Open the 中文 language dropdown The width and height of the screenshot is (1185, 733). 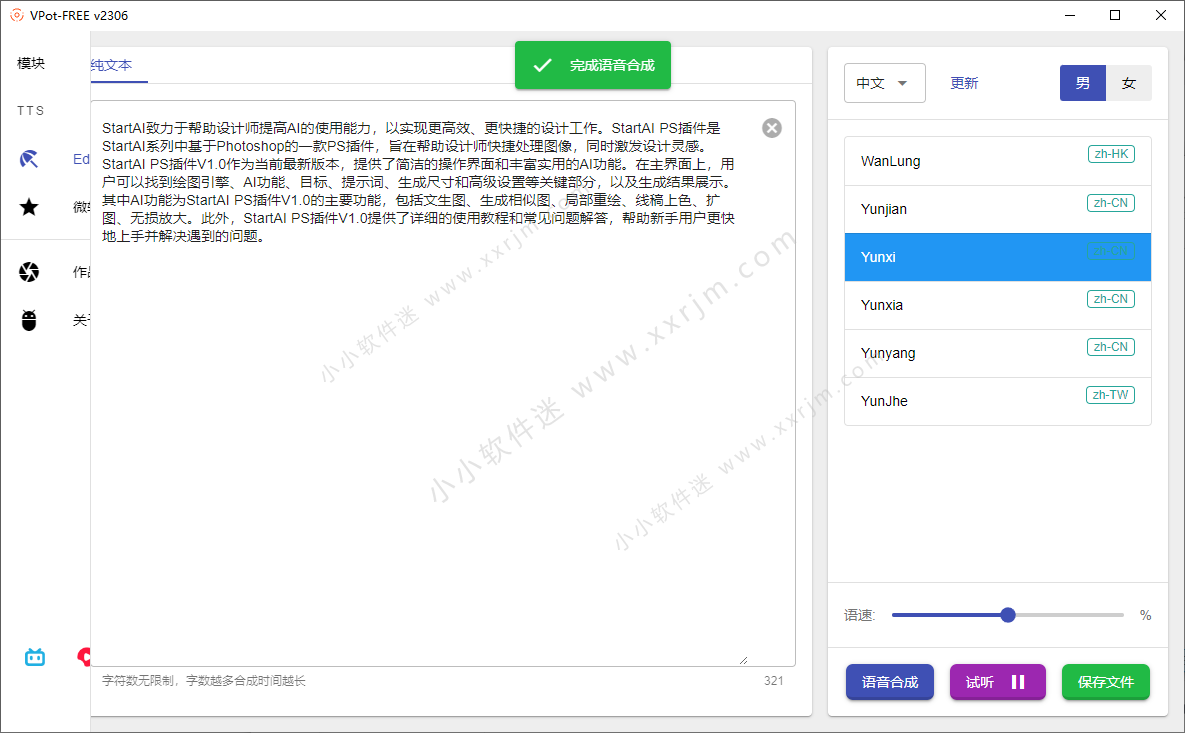[884, 84]
